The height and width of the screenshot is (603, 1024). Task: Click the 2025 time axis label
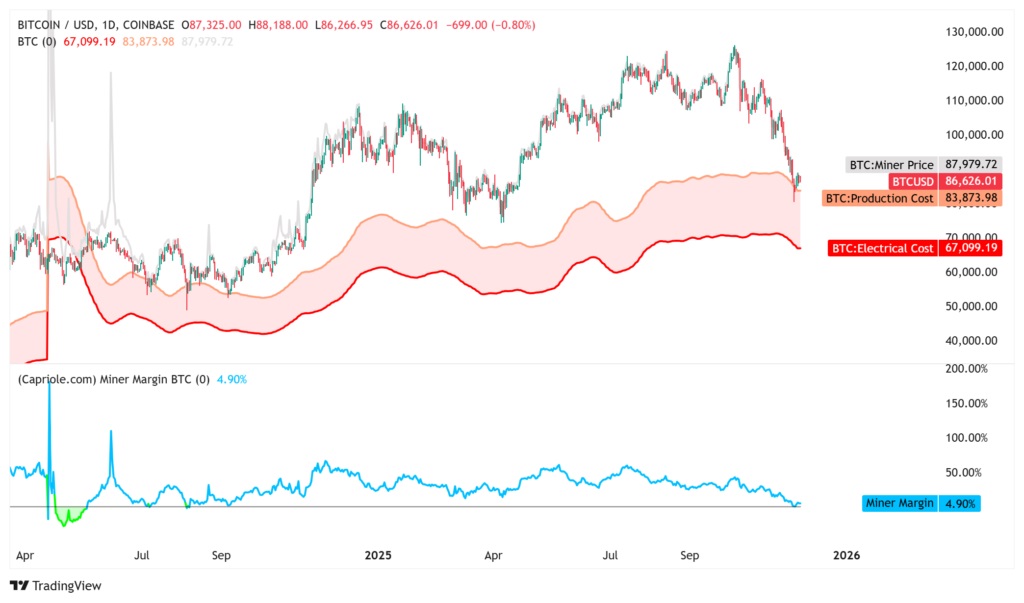tap(379, 554)
